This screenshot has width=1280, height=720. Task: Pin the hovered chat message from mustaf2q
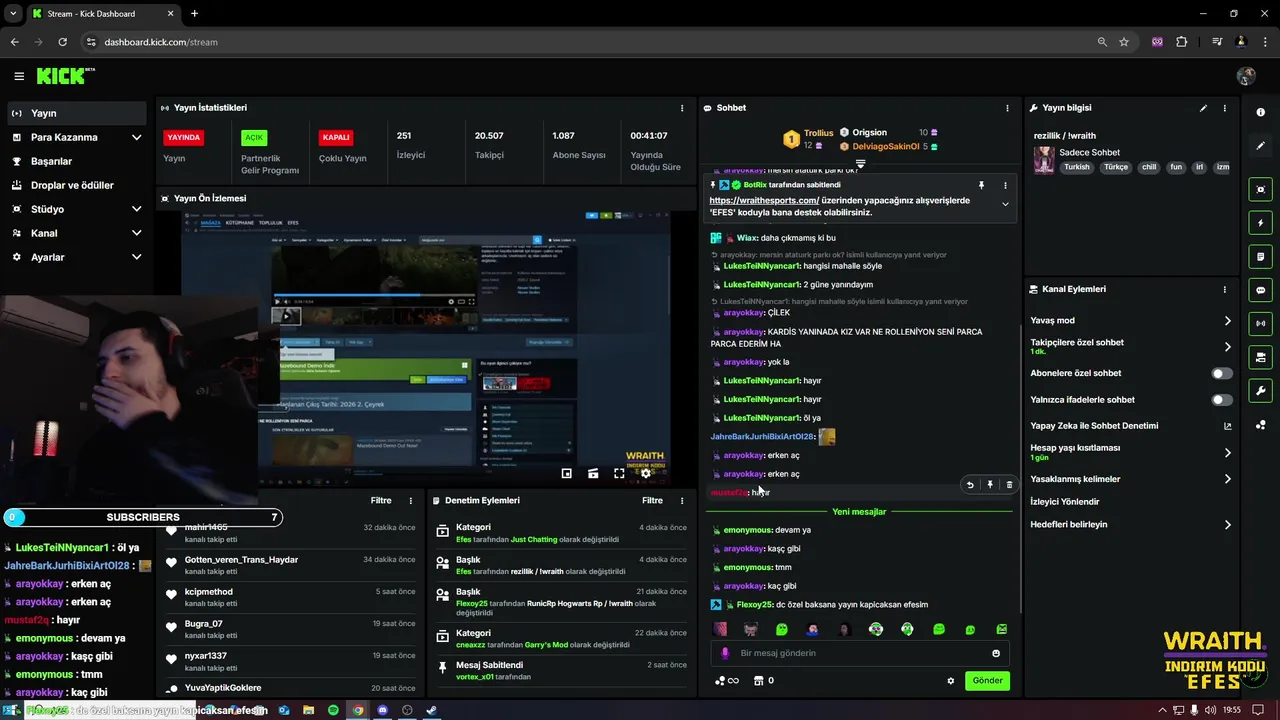[x=990, y=485]
